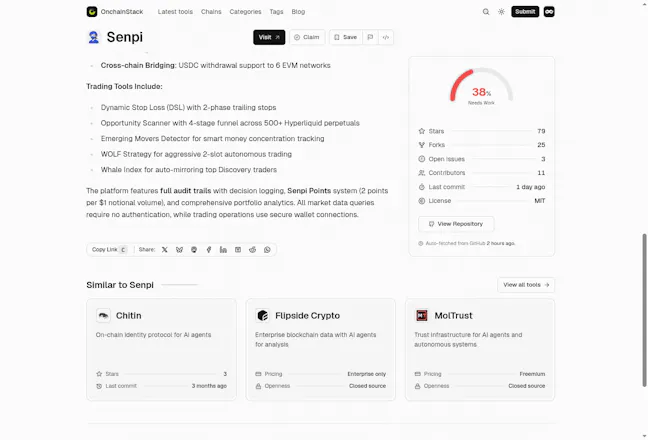Screen dimensions: 648x440
Task: Share on Mastodon icon
Action: point(194,250)
